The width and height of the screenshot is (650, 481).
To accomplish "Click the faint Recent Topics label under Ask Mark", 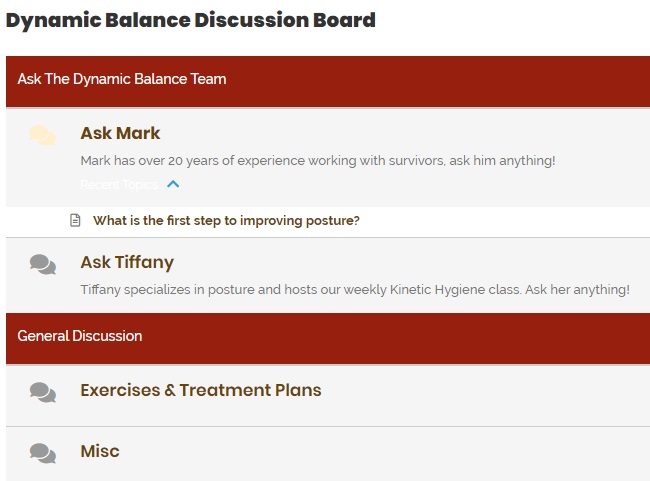I will click(x=119, y=185).
